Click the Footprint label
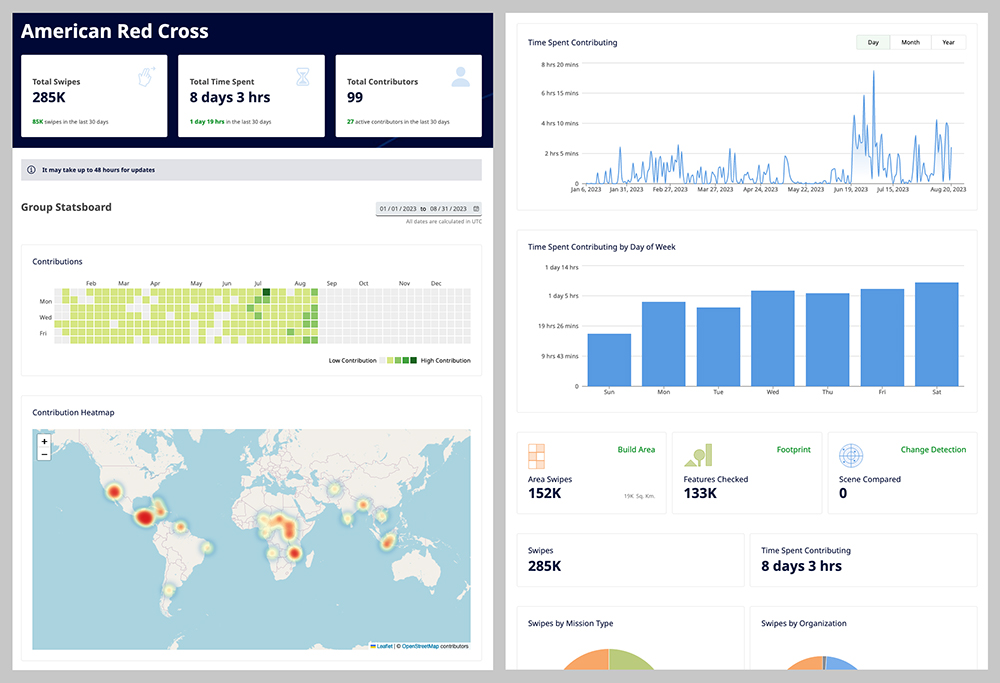Viewport: 1000px width, 683px height. 793,450
